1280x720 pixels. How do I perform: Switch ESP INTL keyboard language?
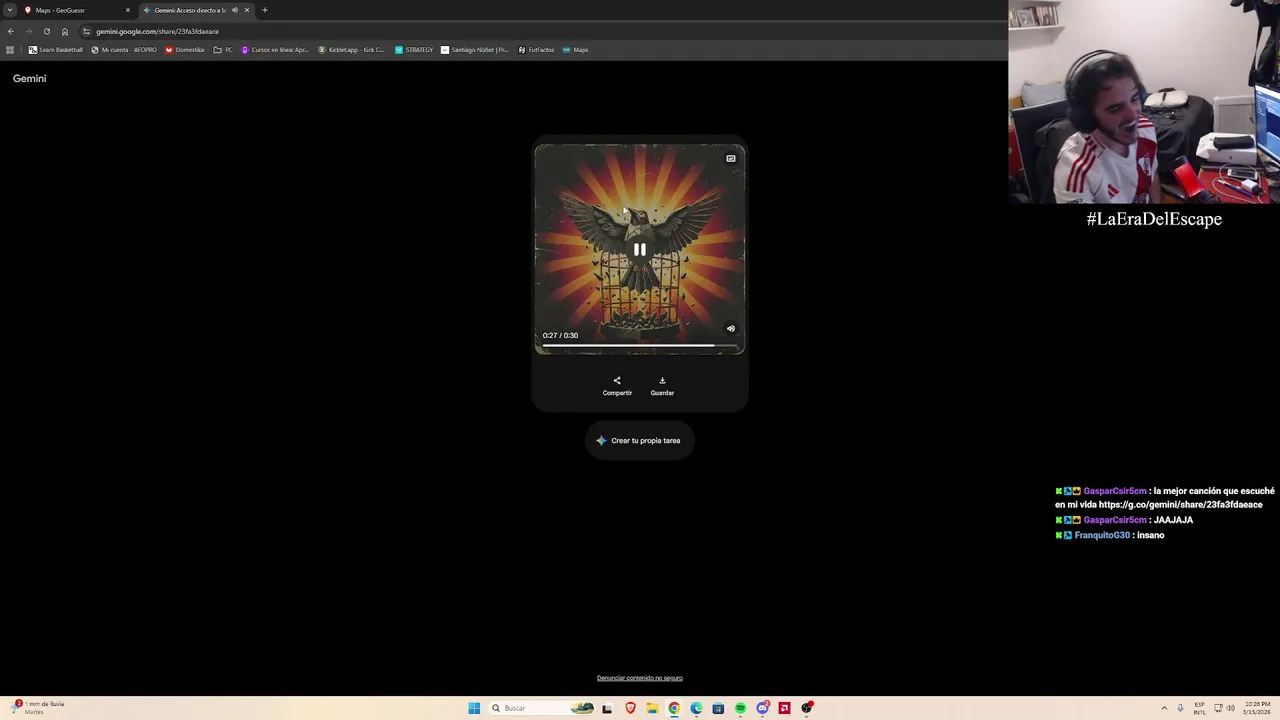pos(1199,708)
